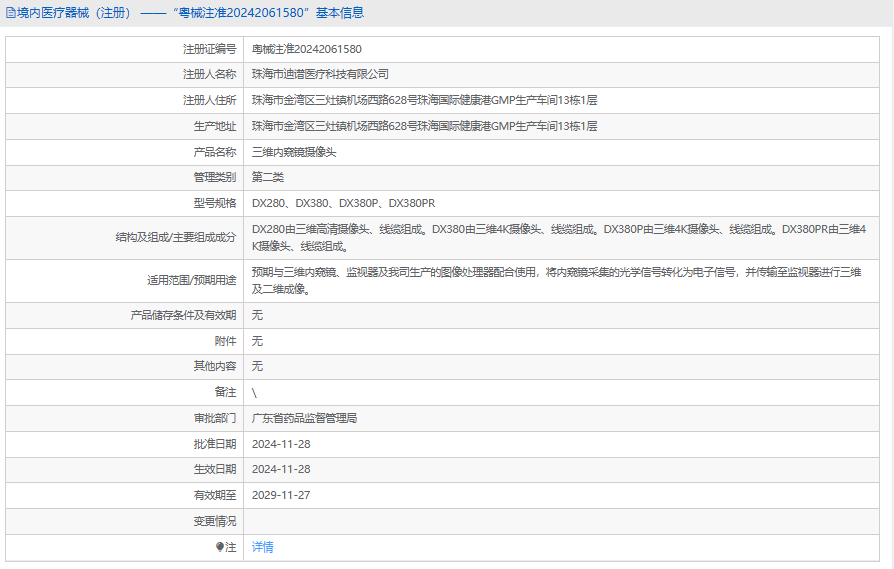
Task: Click the page title 境内医疗器械（注册）基本信息
Action: click(190, 13)
